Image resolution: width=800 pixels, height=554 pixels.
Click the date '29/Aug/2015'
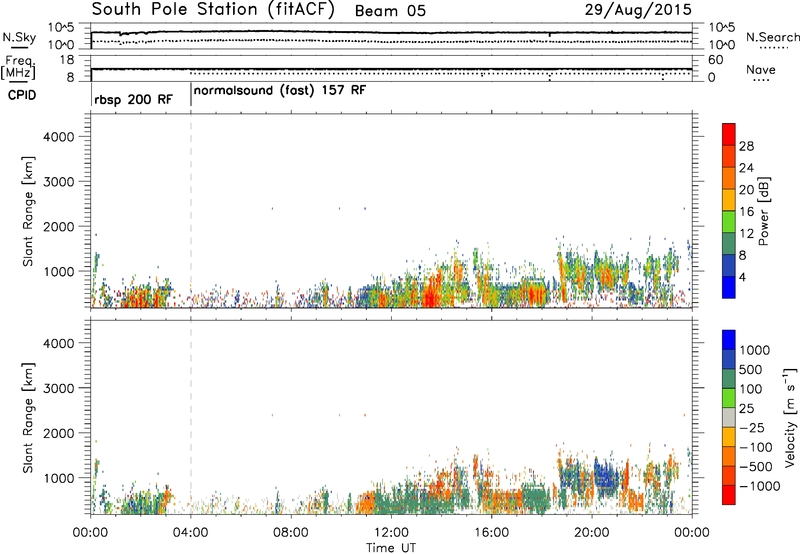638,10
